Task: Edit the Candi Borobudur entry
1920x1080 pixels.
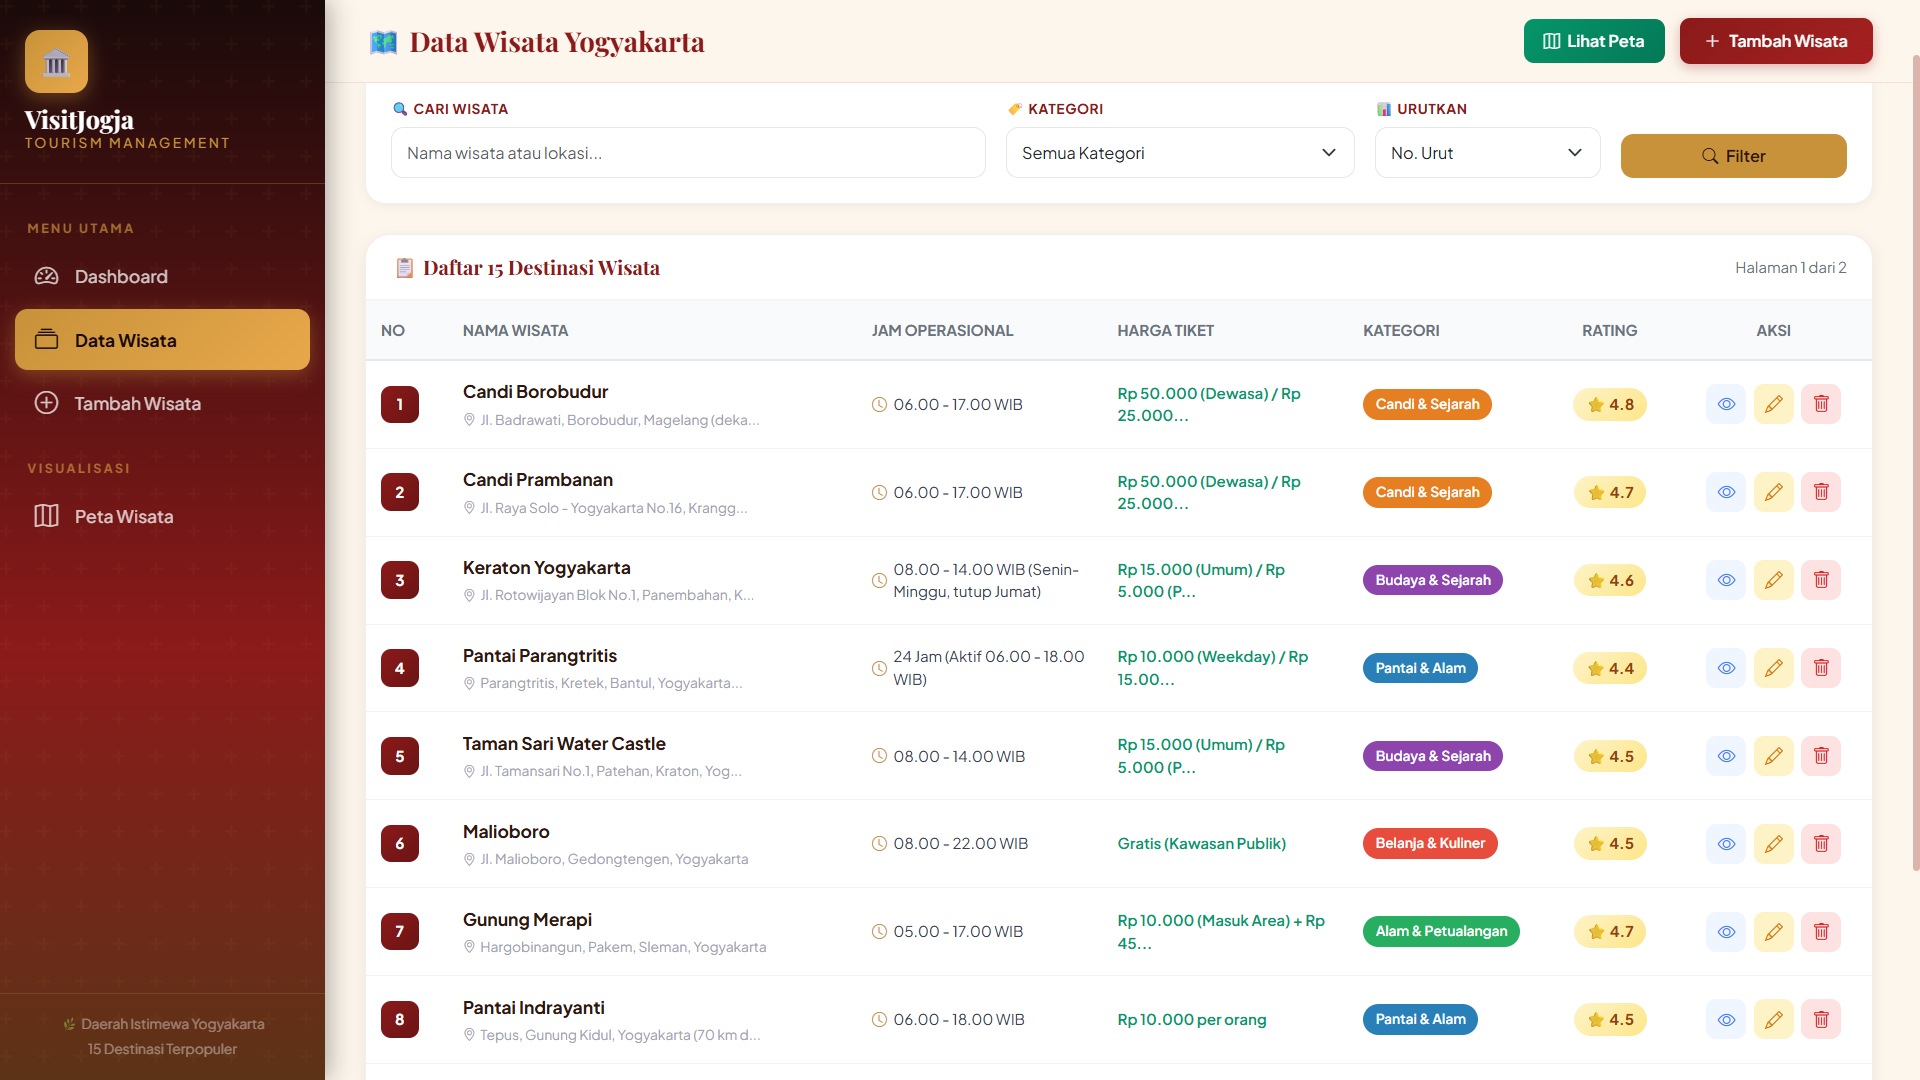Action: (1774, 404)
